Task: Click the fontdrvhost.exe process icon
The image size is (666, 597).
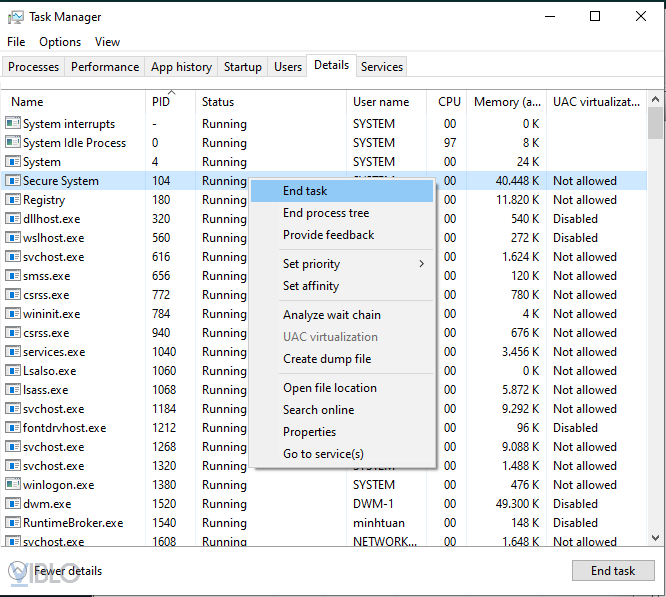Action: [13, 428]
